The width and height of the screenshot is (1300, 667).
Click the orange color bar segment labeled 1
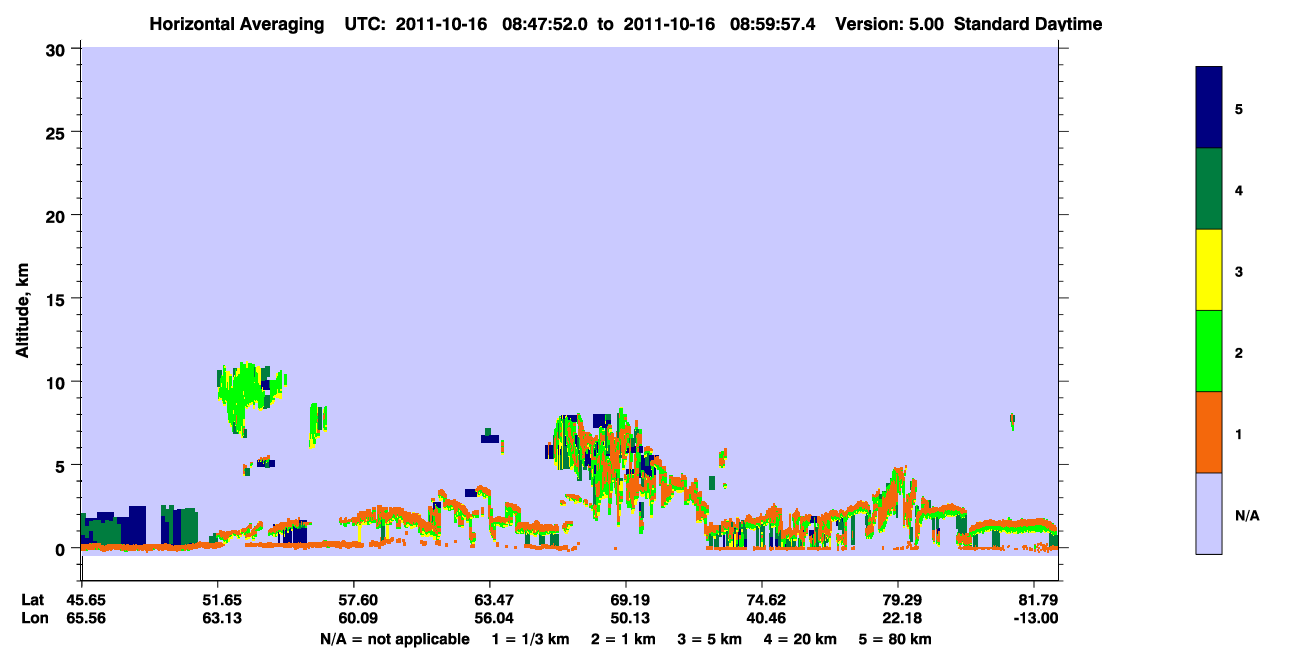click(x=1209, y=432)
